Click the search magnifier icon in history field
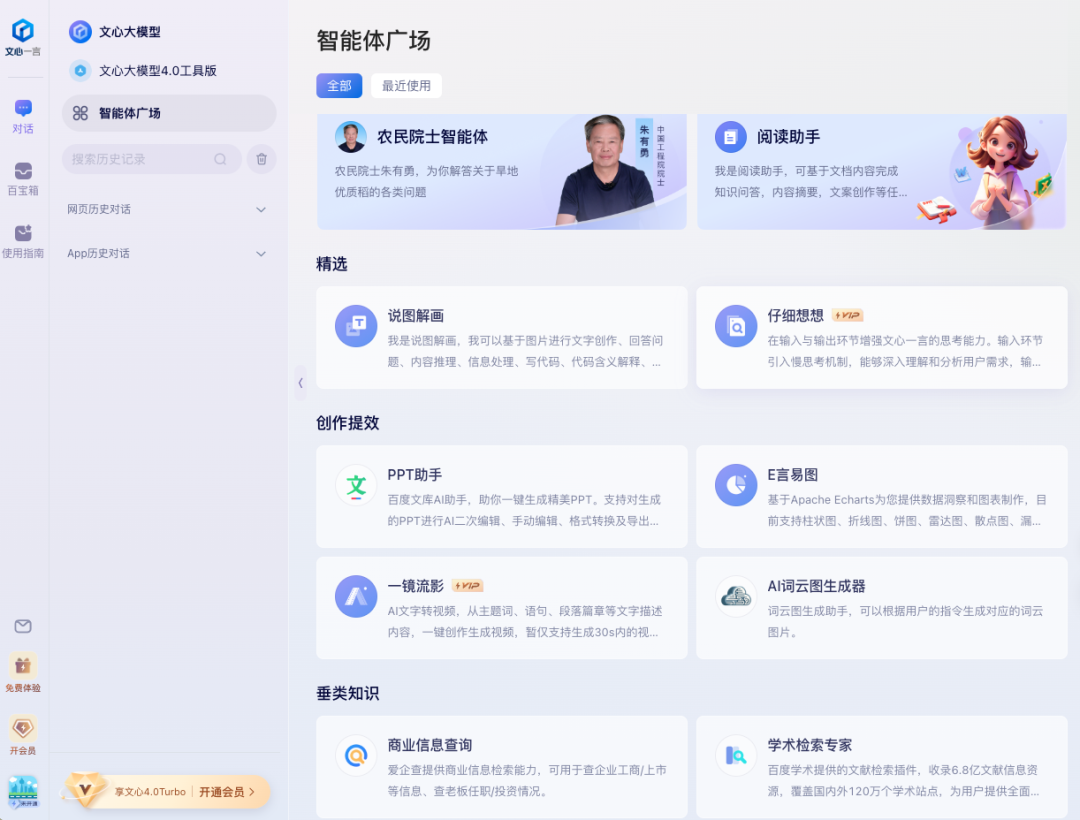This screenshot has height=820, width=1080. 220,159
